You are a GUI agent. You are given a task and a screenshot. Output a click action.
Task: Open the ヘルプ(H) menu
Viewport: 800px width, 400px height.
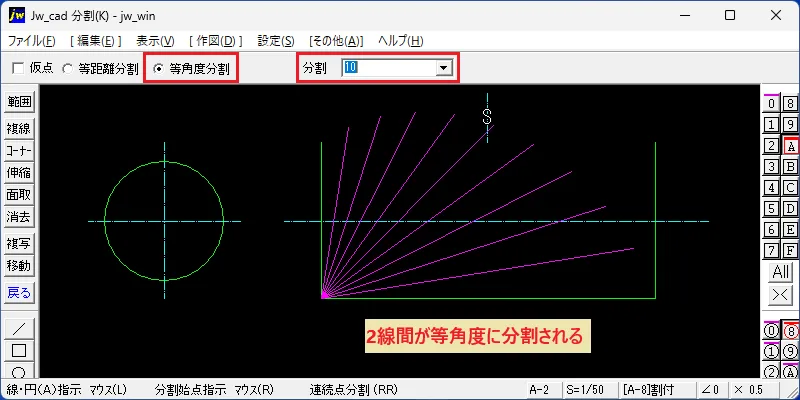[401, 41]
